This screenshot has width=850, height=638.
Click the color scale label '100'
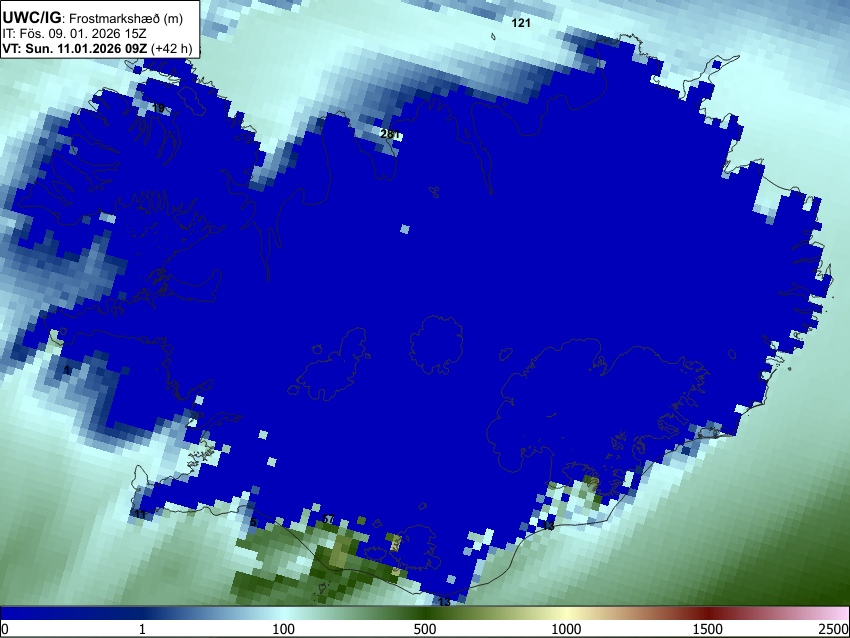coord(284,629)
